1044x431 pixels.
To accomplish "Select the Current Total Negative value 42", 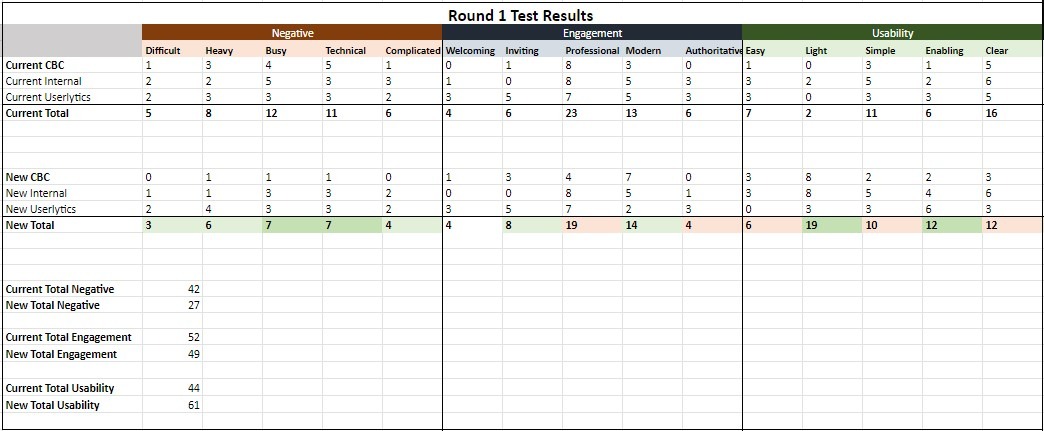I will tap(193, 289).
